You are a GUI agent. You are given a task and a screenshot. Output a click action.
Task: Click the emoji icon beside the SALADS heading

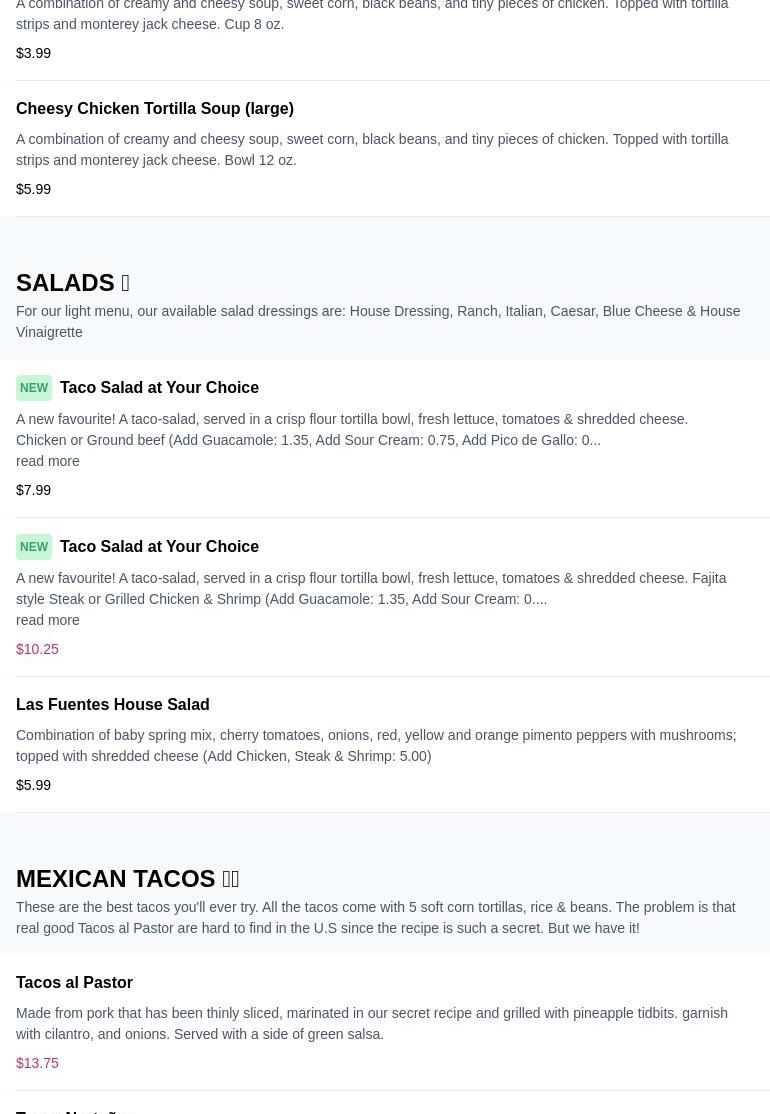125,283
